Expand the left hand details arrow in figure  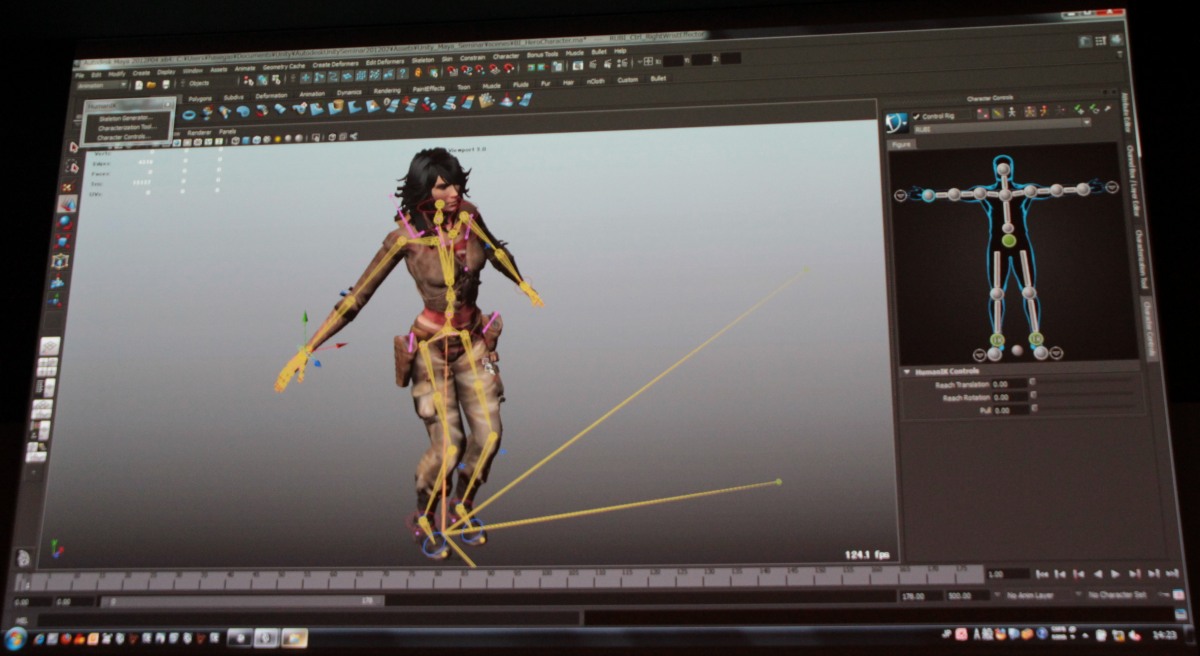[1113, 187]
